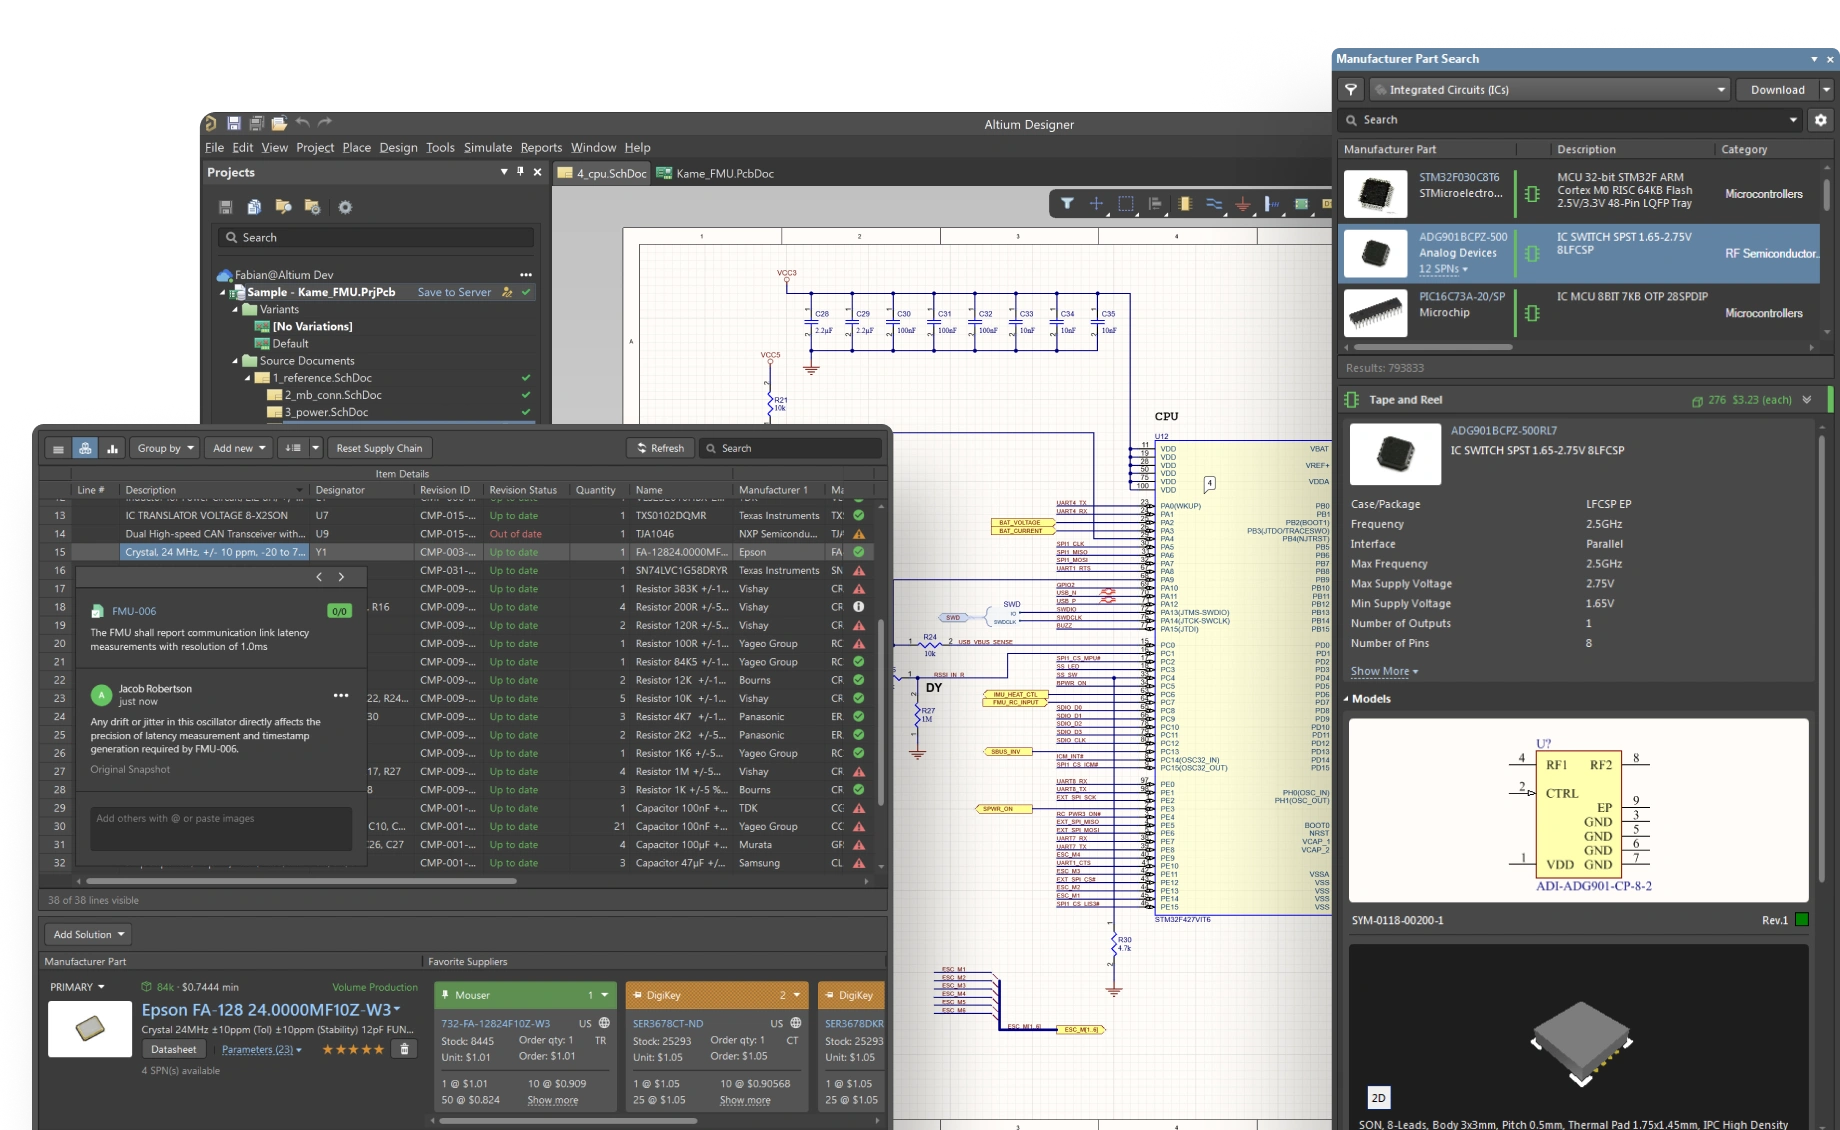Expand the Group by dropdown

(165, 449)
